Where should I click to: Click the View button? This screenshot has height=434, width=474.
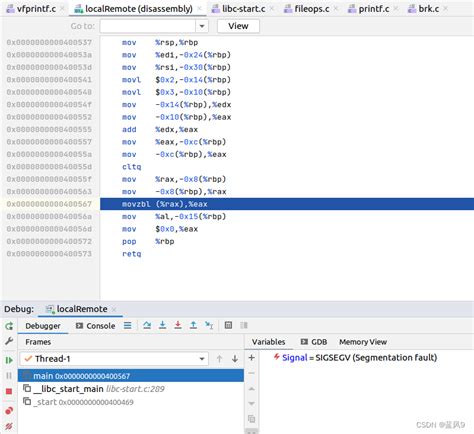(238, 26)
